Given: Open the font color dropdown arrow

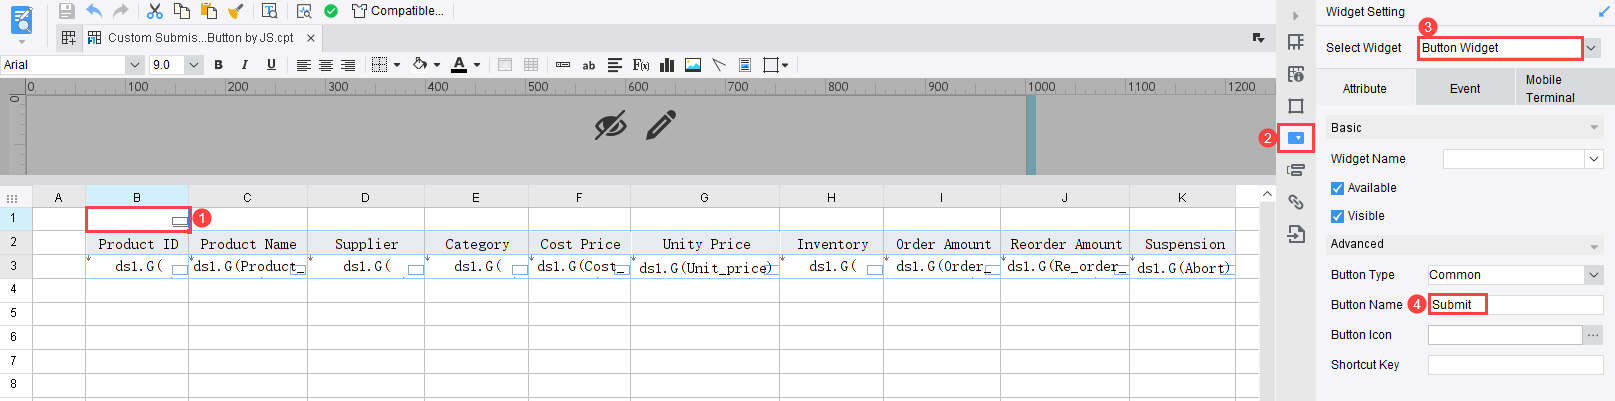Looking at the screenshot, I should (477, 65).
